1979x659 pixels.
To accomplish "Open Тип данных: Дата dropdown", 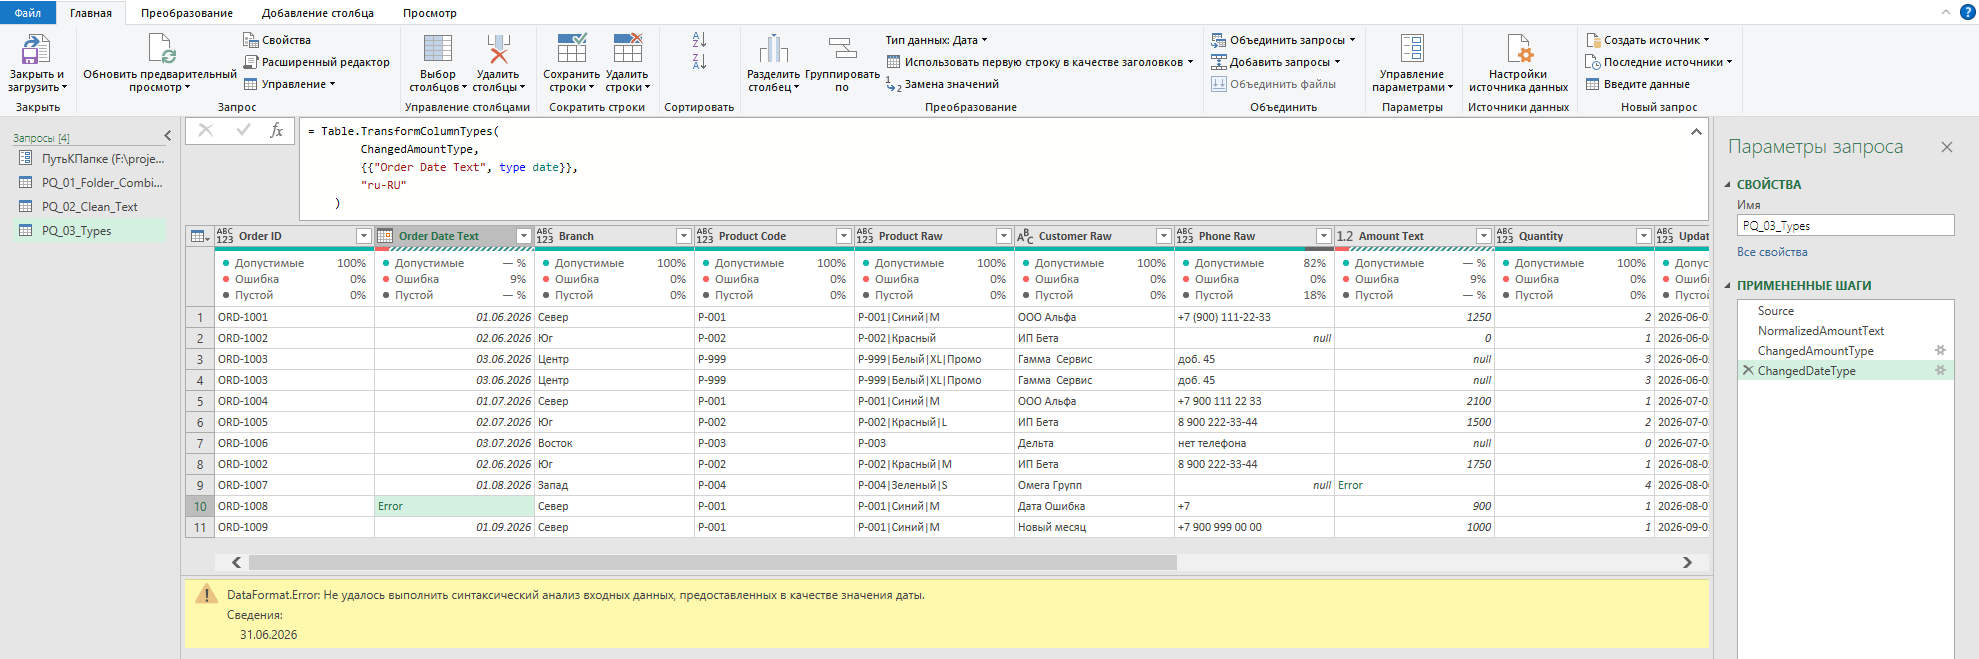I will 936,40.
